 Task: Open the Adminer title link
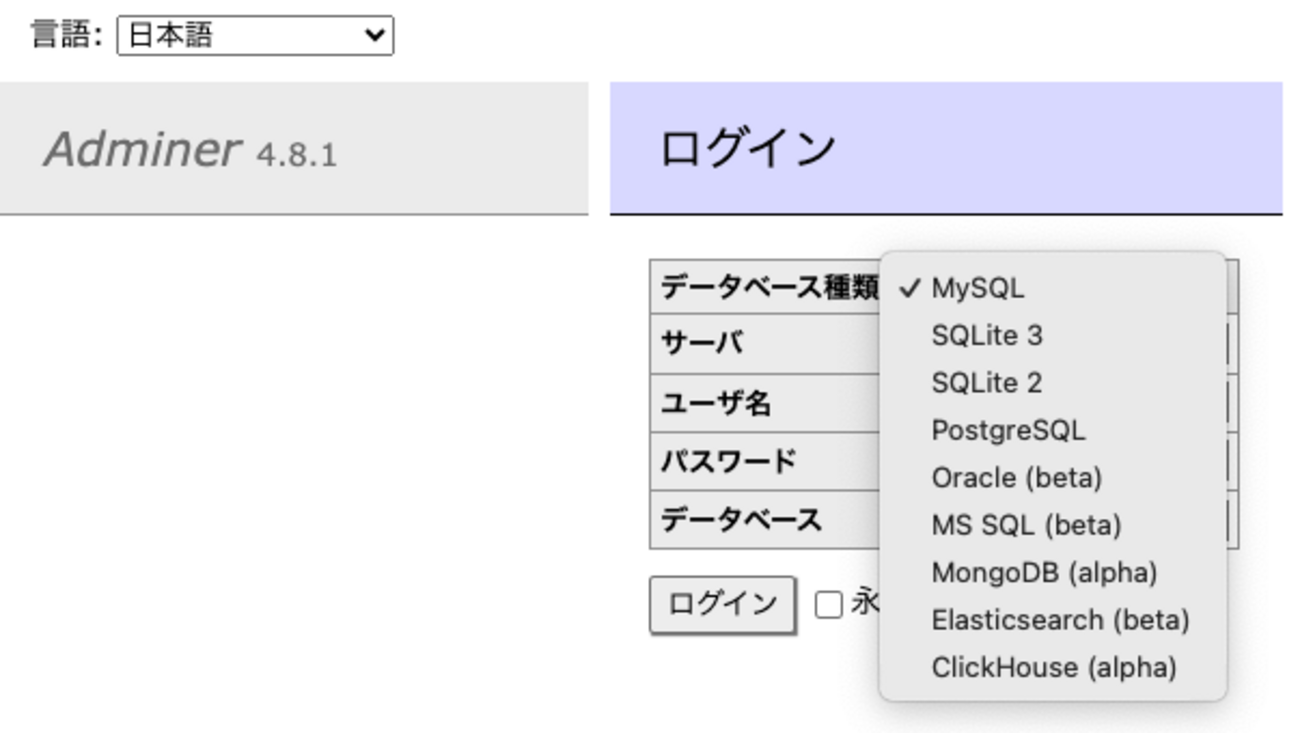point(141,150)
